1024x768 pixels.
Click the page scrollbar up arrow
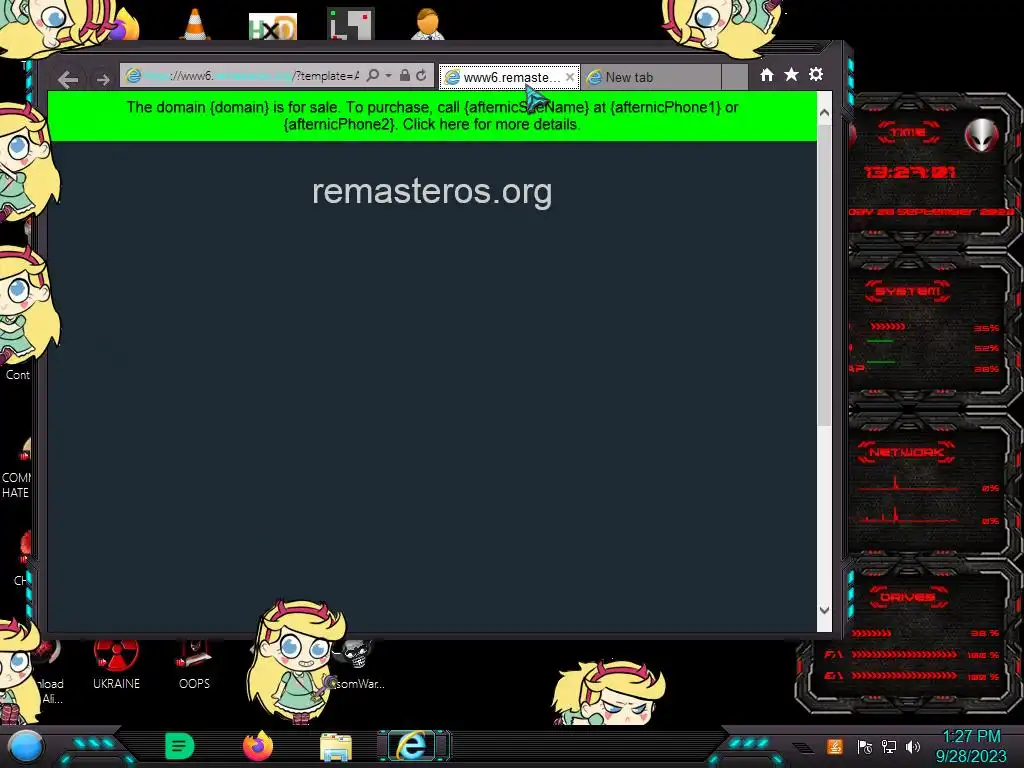824,112
